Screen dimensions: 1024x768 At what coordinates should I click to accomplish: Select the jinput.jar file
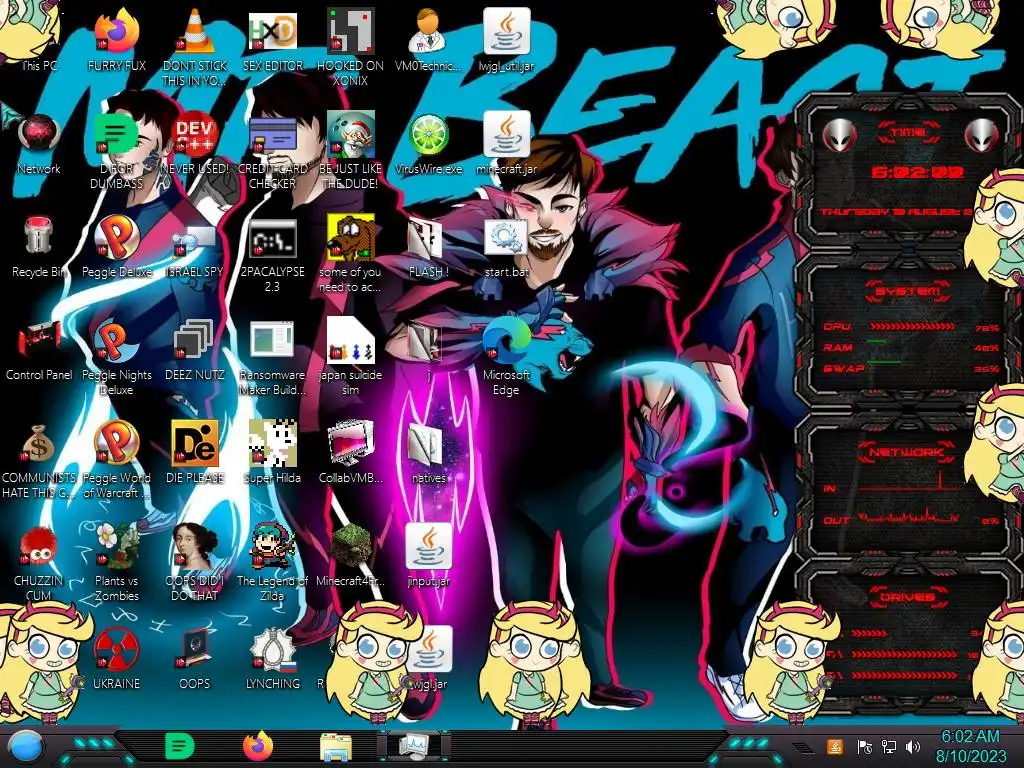pos(428,555)
